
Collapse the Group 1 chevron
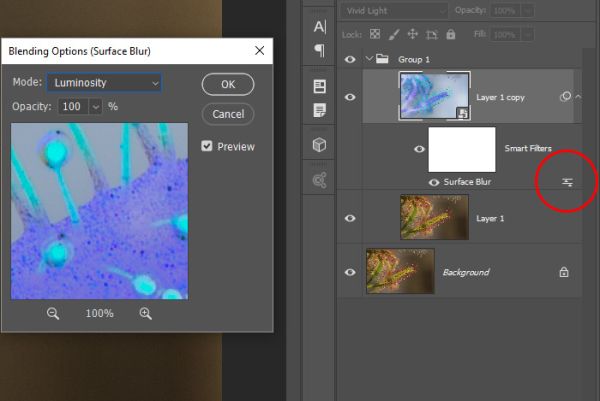(369, 59)
